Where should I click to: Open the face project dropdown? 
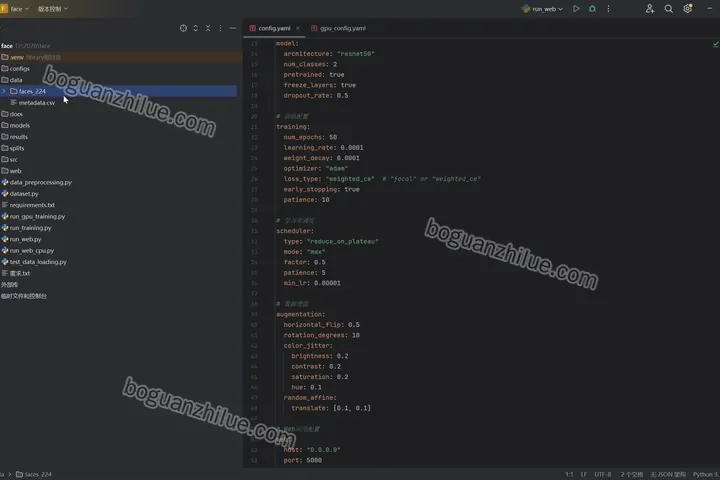pyautogui.click(x=16, y=9)
